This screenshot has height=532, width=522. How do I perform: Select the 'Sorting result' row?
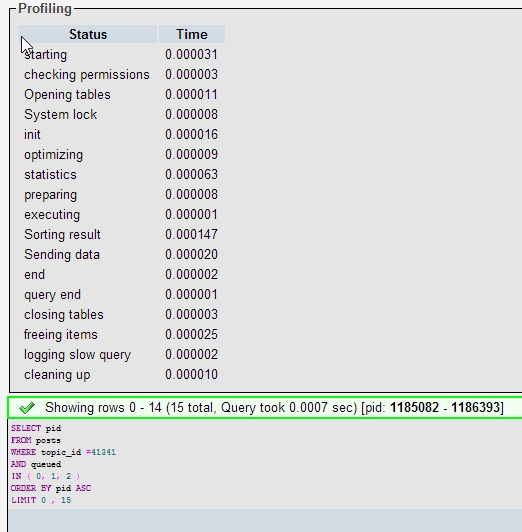[121, 235]
